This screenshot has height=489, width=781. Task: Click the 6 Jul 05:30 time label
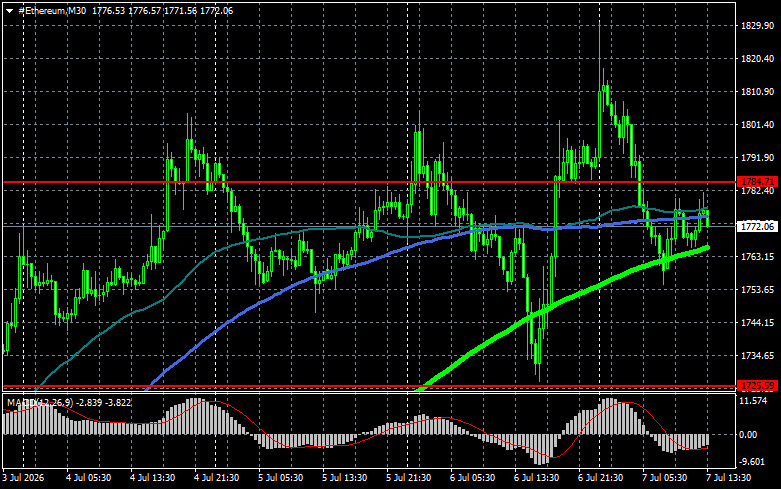click(x=472, y=478)
